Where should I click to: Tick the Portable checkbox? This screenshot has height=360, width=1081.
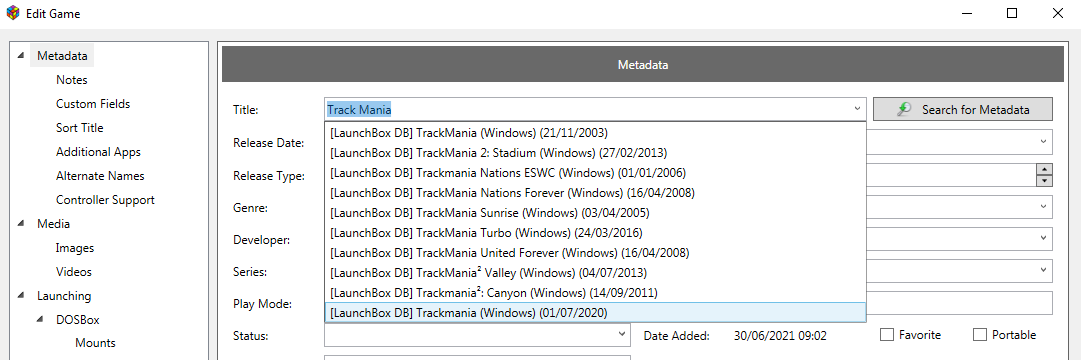[x=980, y=334]
